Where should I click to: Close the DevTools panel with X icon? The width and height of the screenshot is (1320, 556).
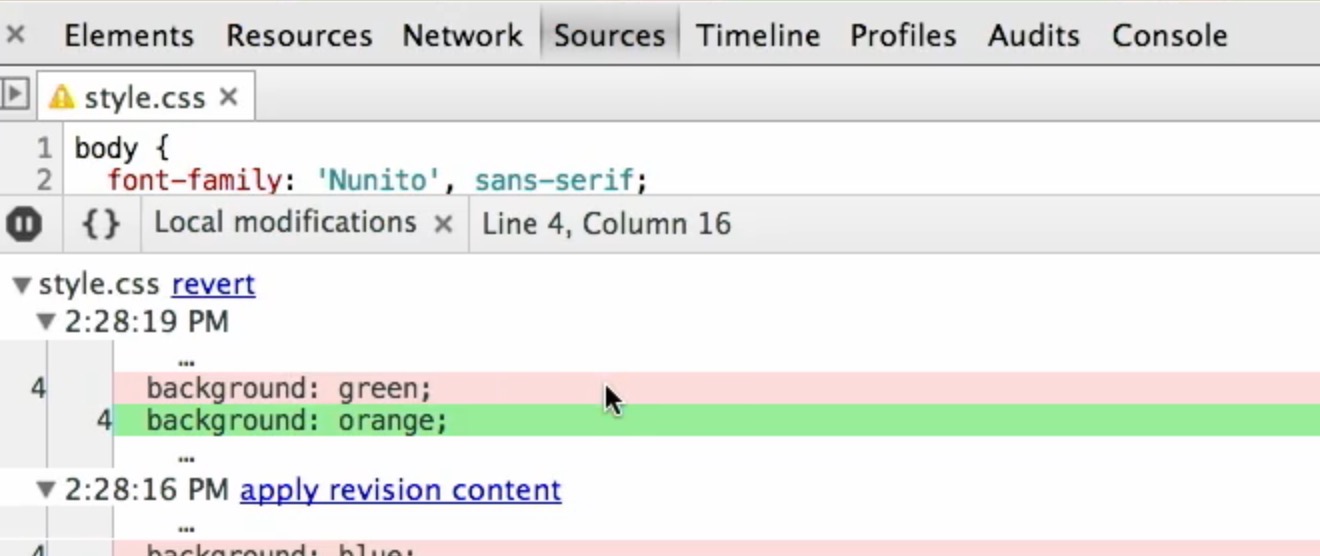15,35
